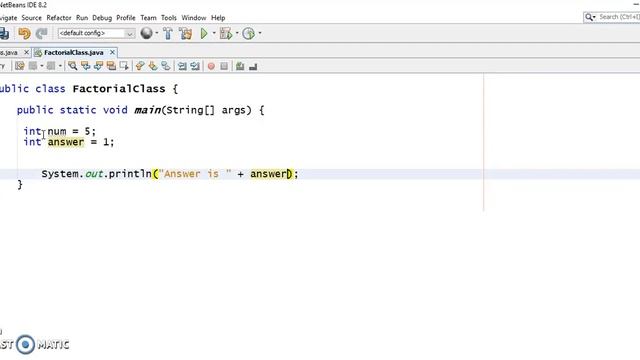This screenshot has width=640, height=360.
Task: Stop macro recording with the square icon
Action: pos(224,66)
